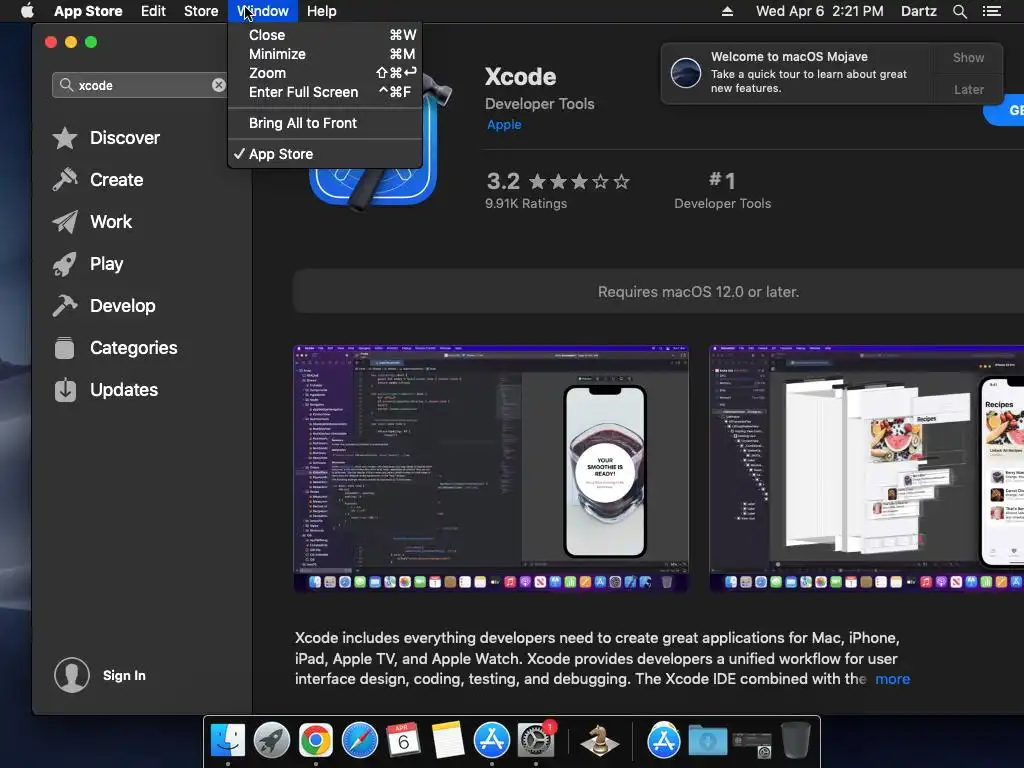Open System Preferences from the Dock
This screenshot has width=1024, height=768.
coord(536,741)
